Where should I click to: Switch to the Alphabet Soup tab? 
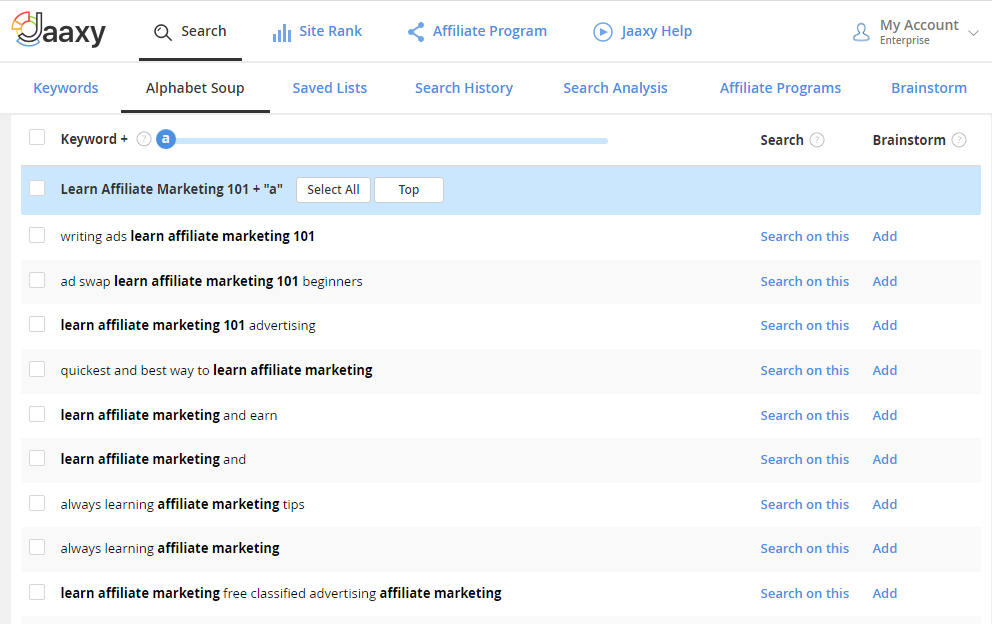(x=195, y=88)
